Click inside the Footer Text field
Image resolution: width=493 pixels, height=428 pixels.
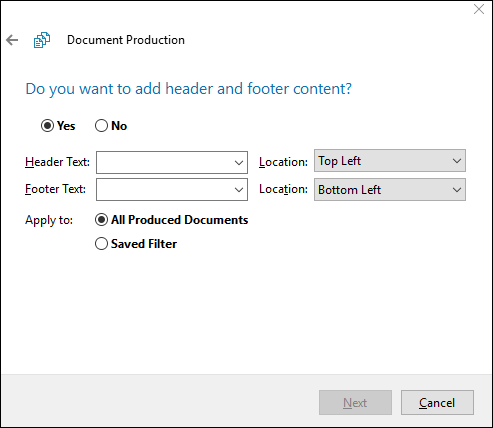(x=165, y=190)
